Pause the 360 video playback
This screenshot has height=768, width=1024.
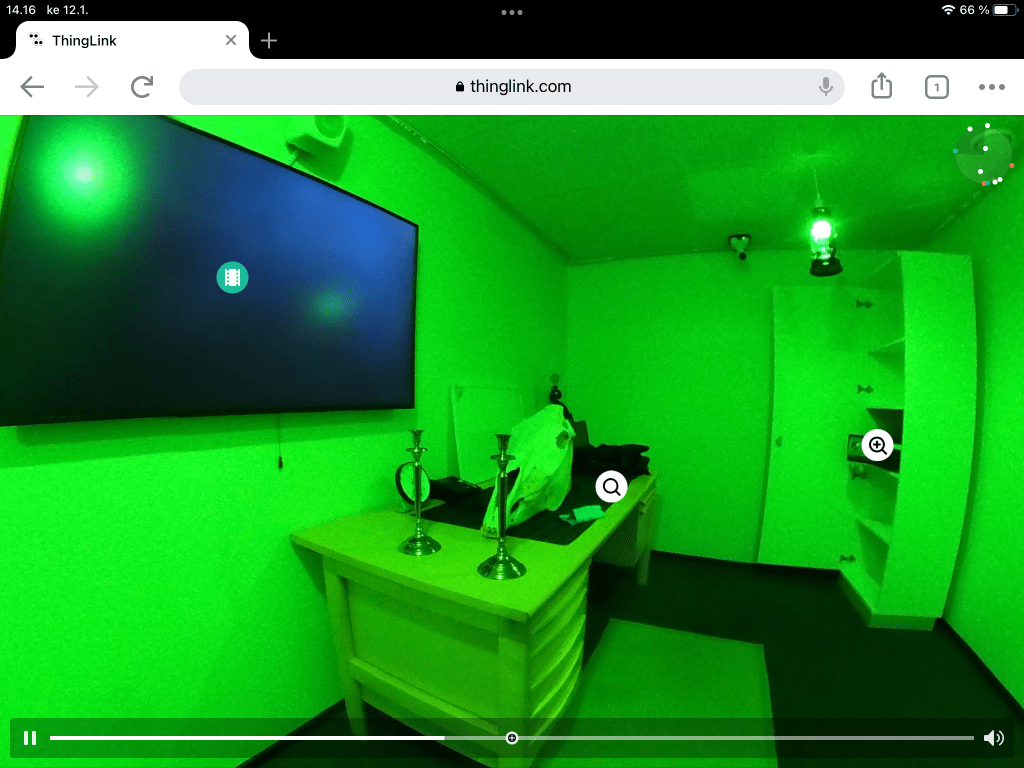30,738
